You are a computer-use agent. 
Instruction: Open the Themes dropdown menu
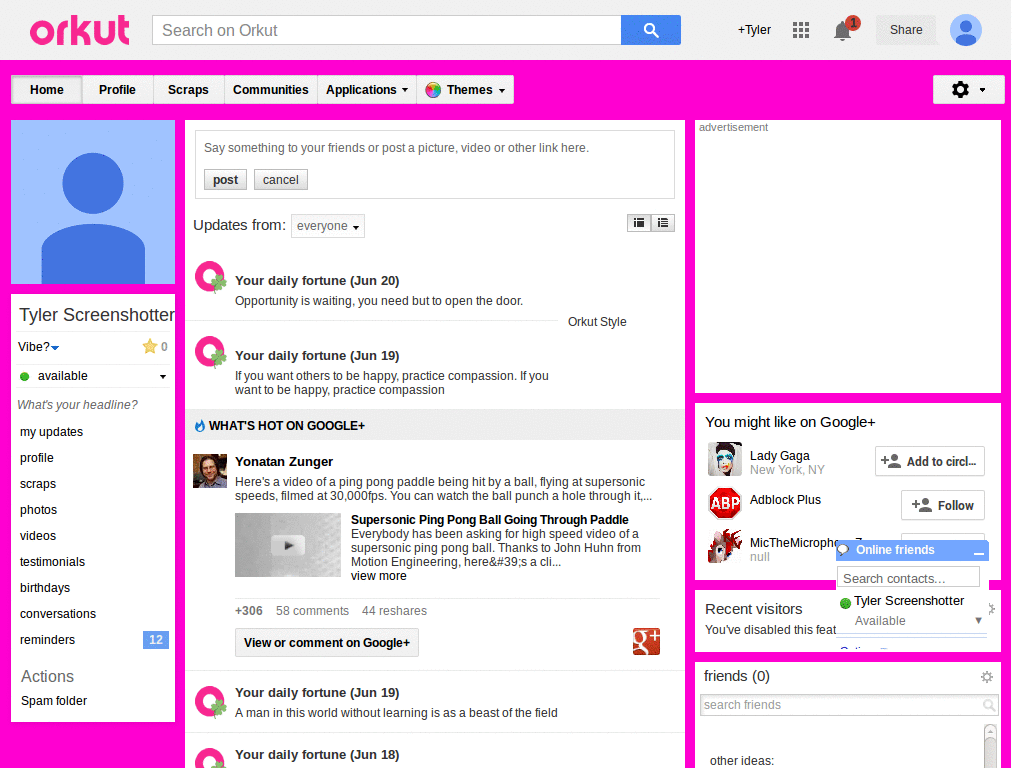[x=465, y=89]
